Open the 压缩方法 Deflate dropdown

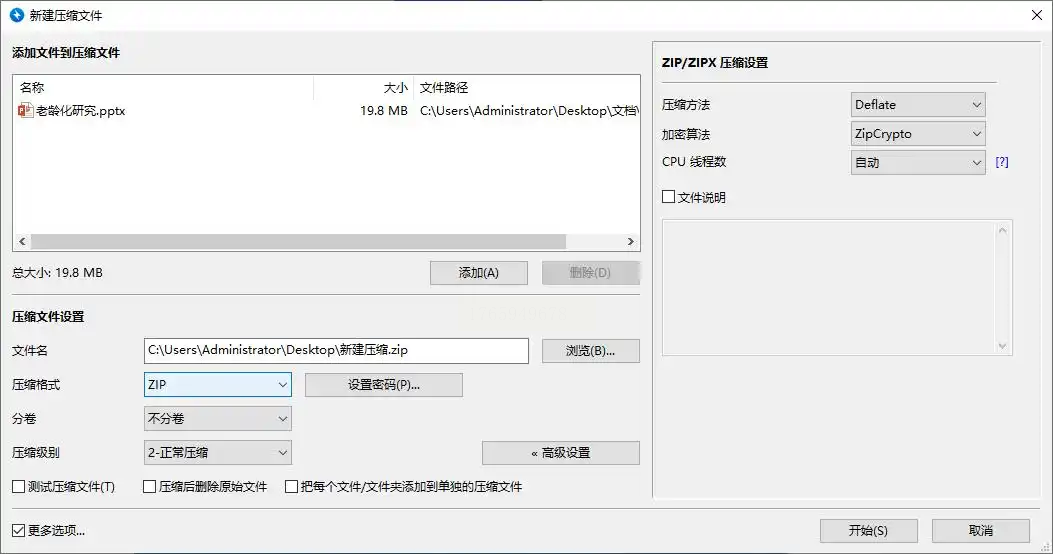click(918, 105)
